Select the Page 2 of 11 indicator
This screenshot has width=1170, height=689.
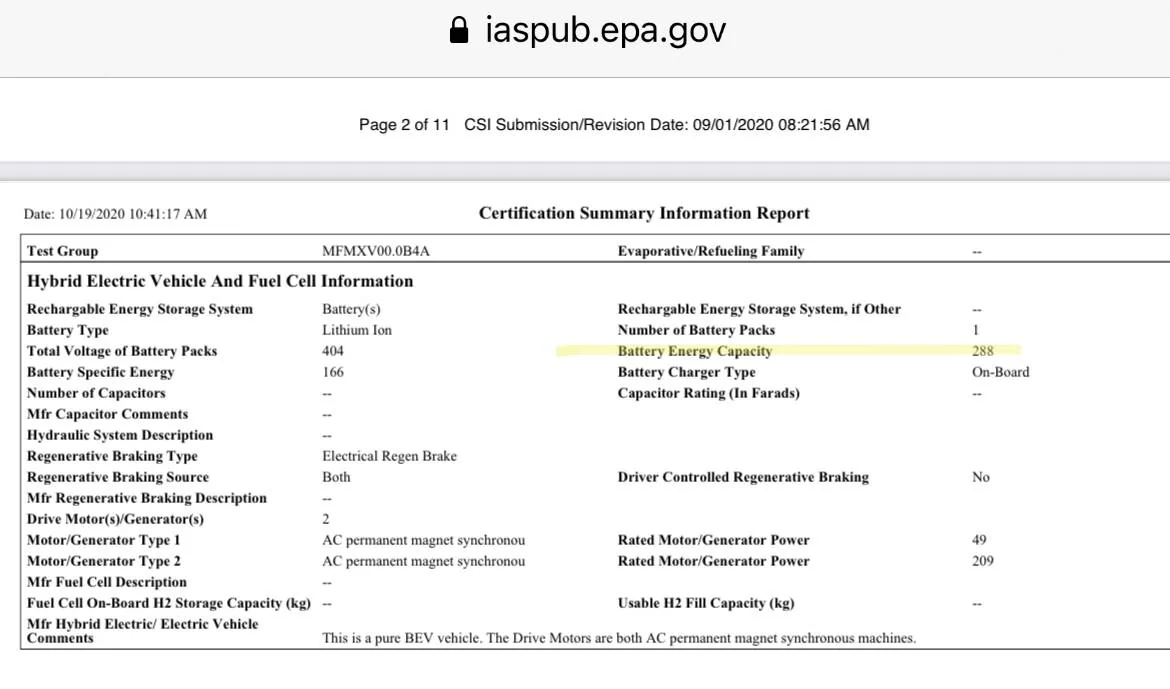tap(404, 125)
